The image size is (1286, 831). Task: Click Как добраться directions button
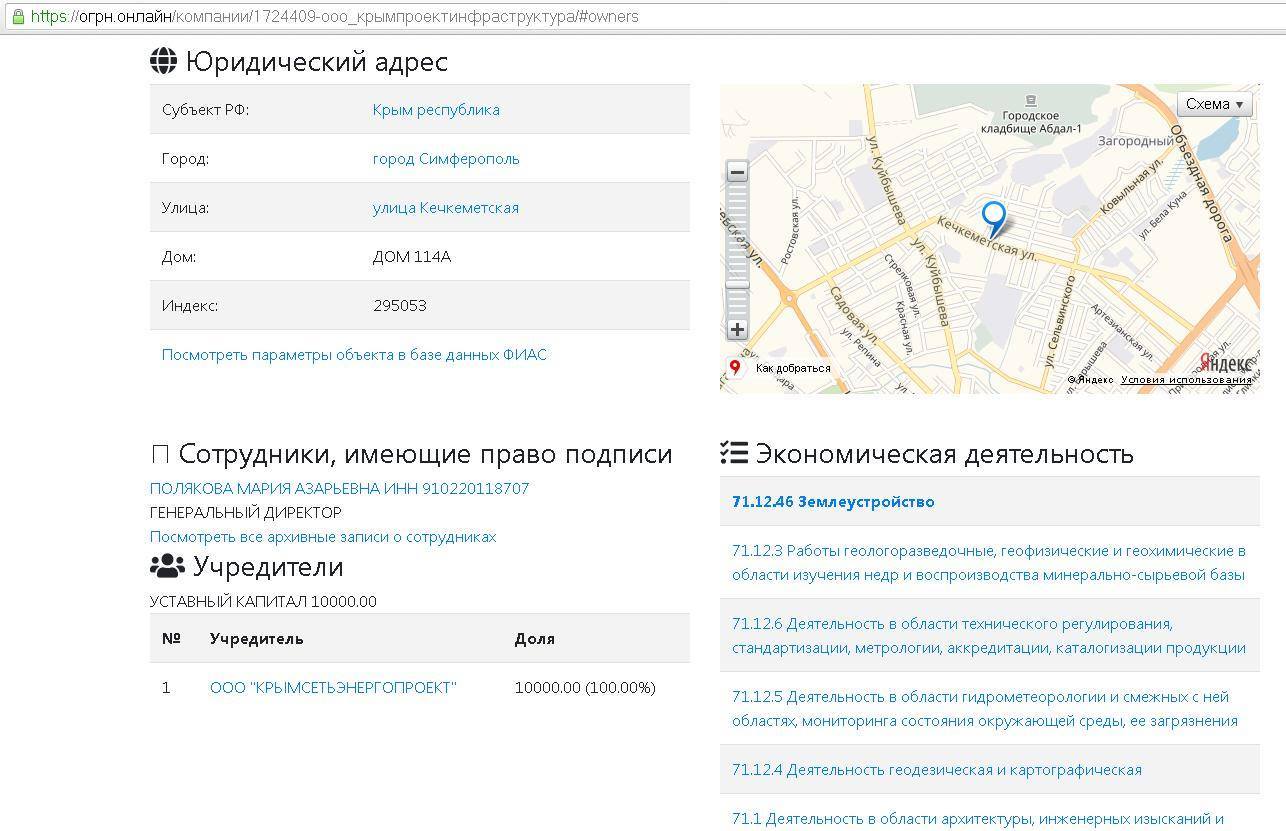[x=792, y=368]
